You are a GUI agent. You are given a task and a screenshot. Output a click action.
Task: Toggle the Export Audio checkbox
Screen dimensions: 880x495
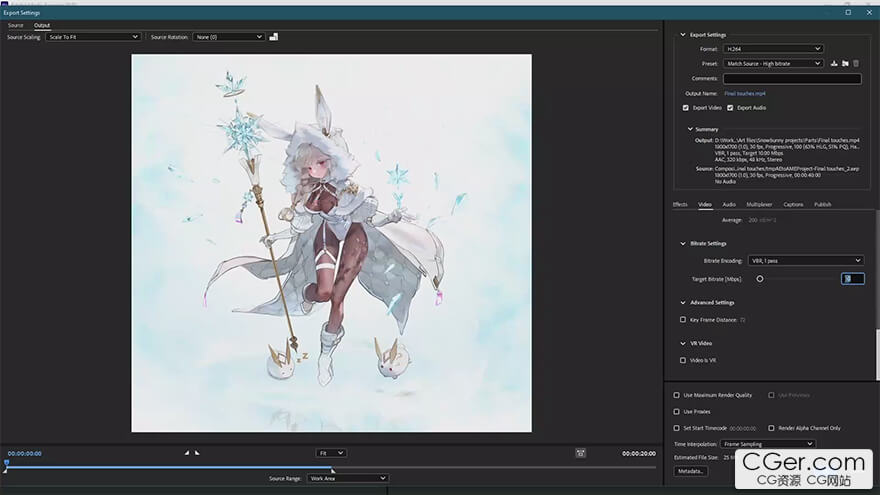pyautogui.click(x=730, y=108)
